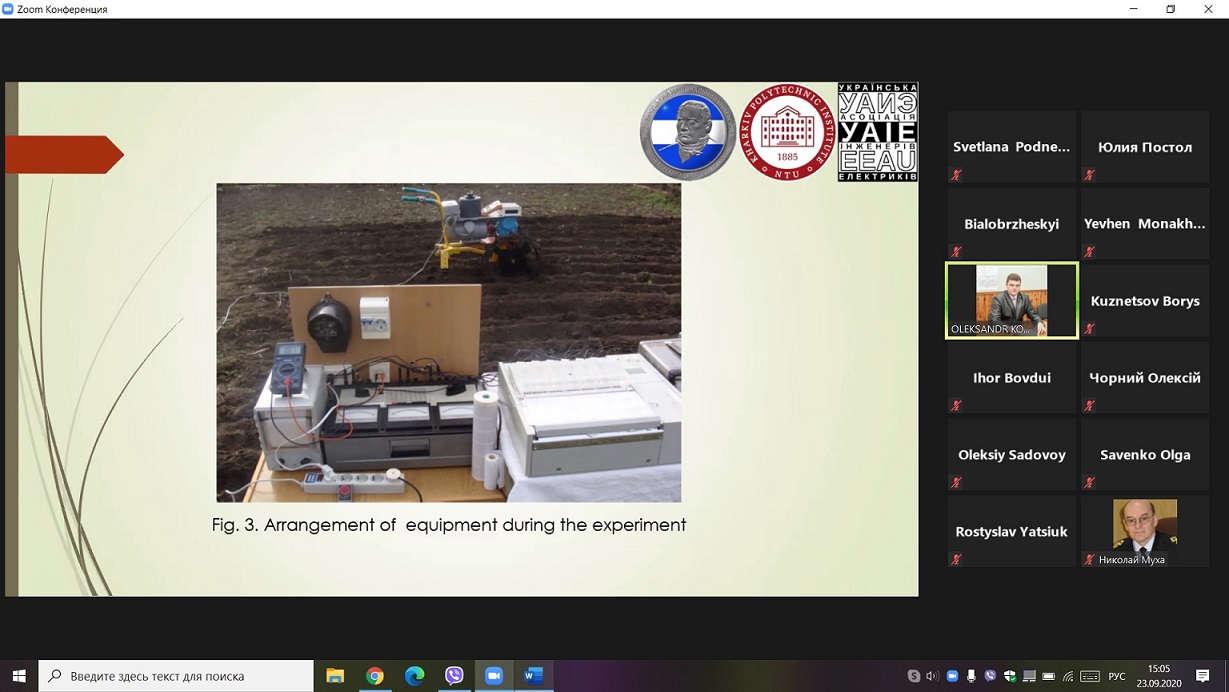The image size is (1229, 692).
Task: Click the speaker volume tray icon
Action: [932, 677]
